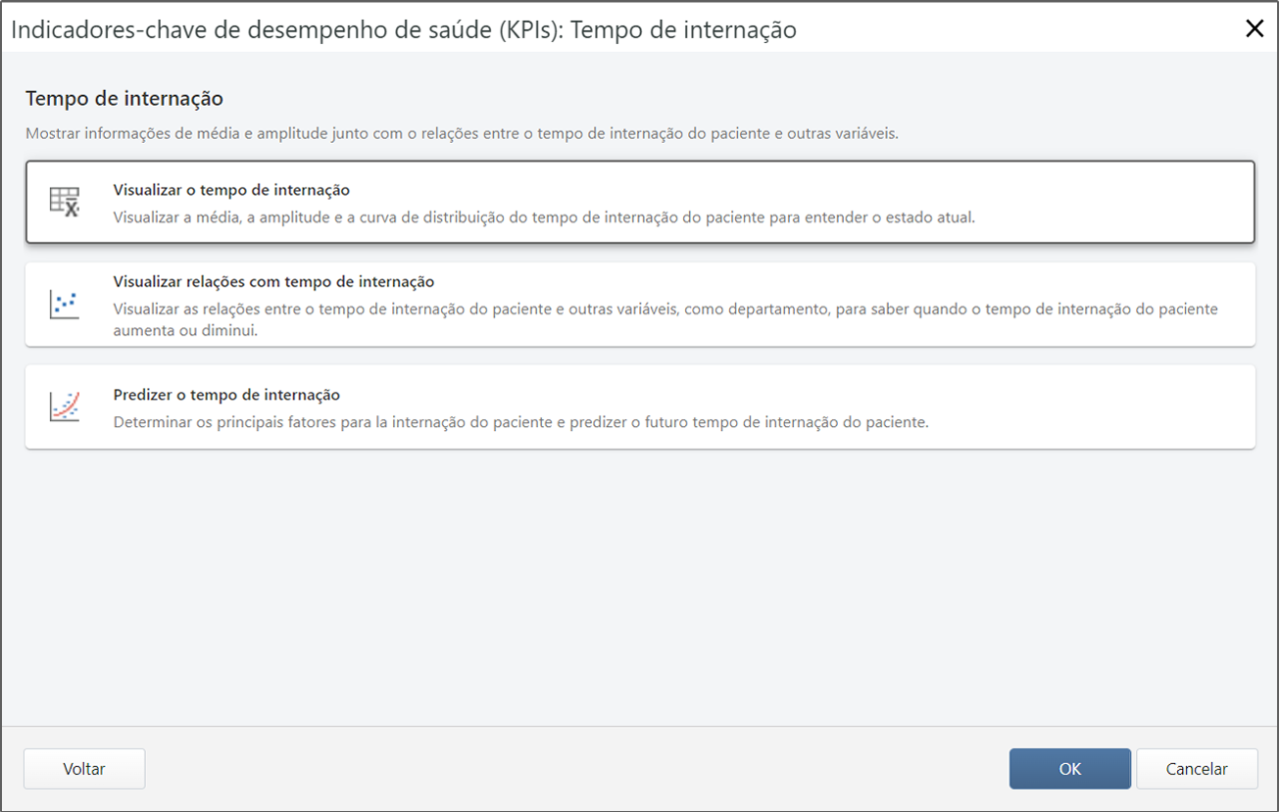1280x812 pixels.
Task: Close the KPIs dialog with the X
Action: (x=1254, y=28)
